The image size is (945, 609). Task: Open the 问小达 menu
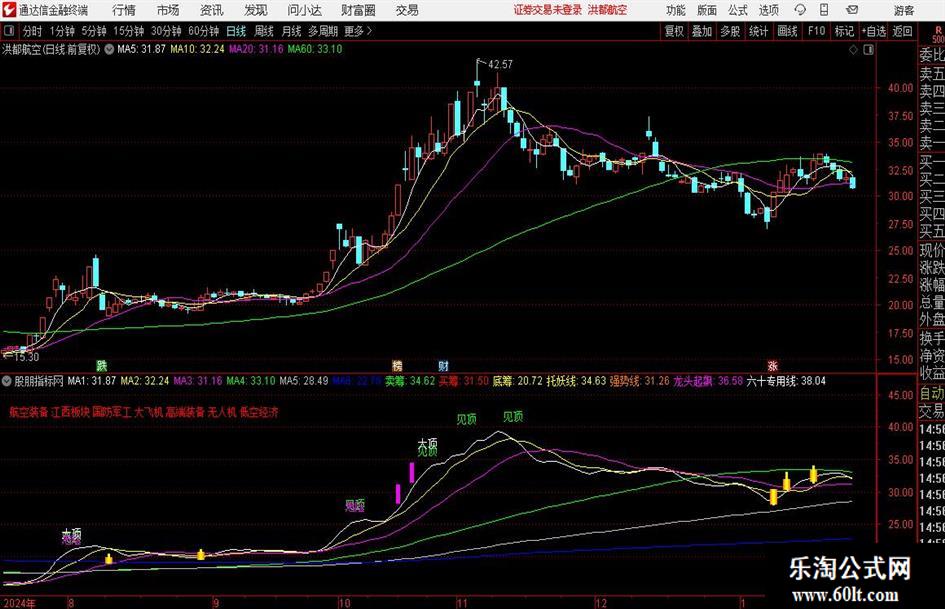304,10
